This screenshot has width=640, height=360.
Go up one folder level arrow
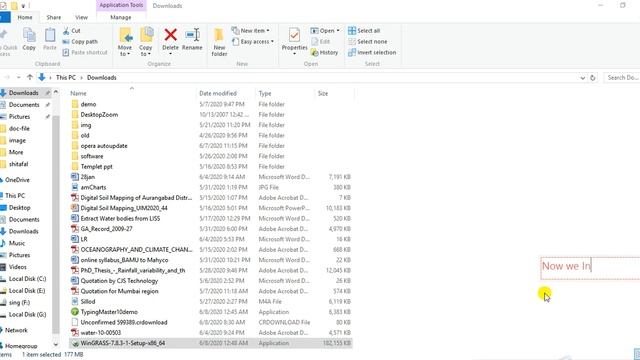coord(29,77)
